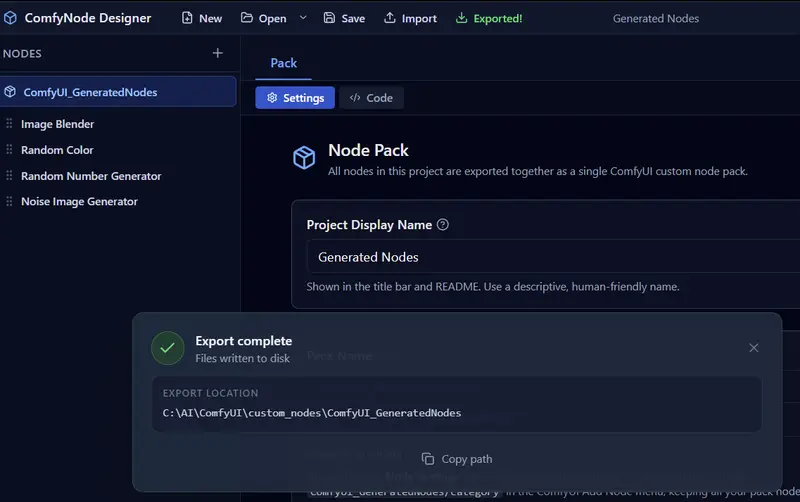
Task: Click the ComfyNode Designer logo icon
Action: (10, 18)
